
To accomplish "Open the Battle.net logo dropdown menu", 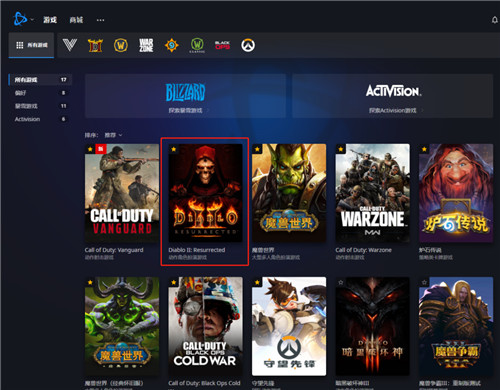I will pos(24,19).
